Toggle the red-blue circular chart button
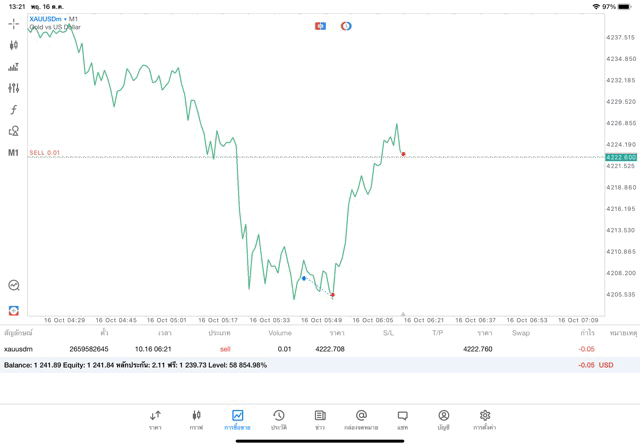This screenshot has width=640, height=447. pos(346,26)
